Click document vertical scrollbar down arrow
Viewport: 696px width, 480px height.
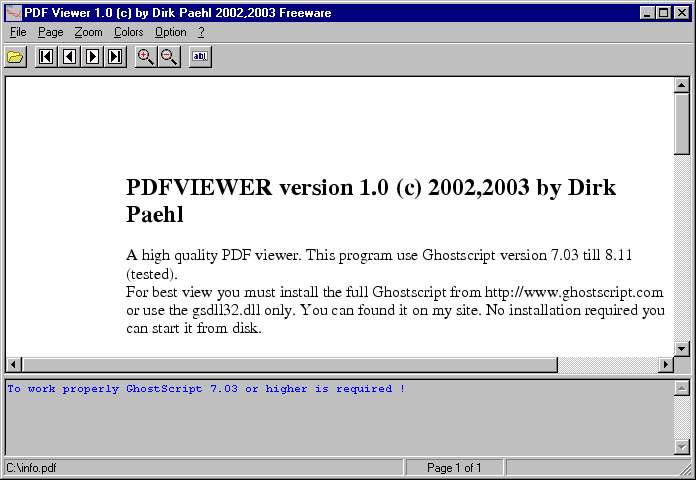pos(681,349)
